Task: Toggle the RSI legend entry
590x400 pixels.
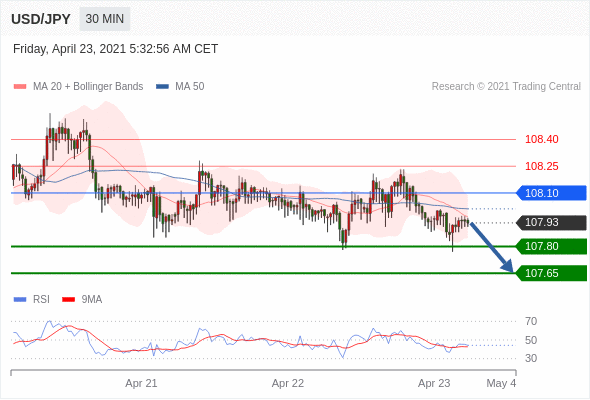Action: click(32, 300)
